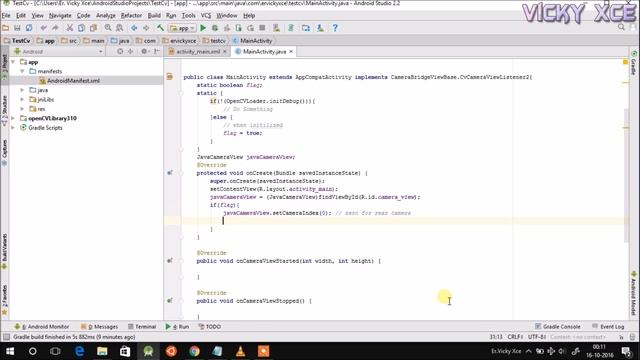Navigate back with the blue arrow
The height and width of the screenshot is (360, 640).
[x=134, y=28]
